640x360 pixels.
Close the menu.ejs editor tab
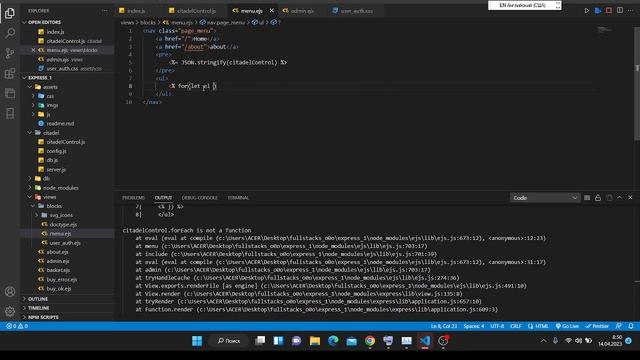tap(271, 11)
